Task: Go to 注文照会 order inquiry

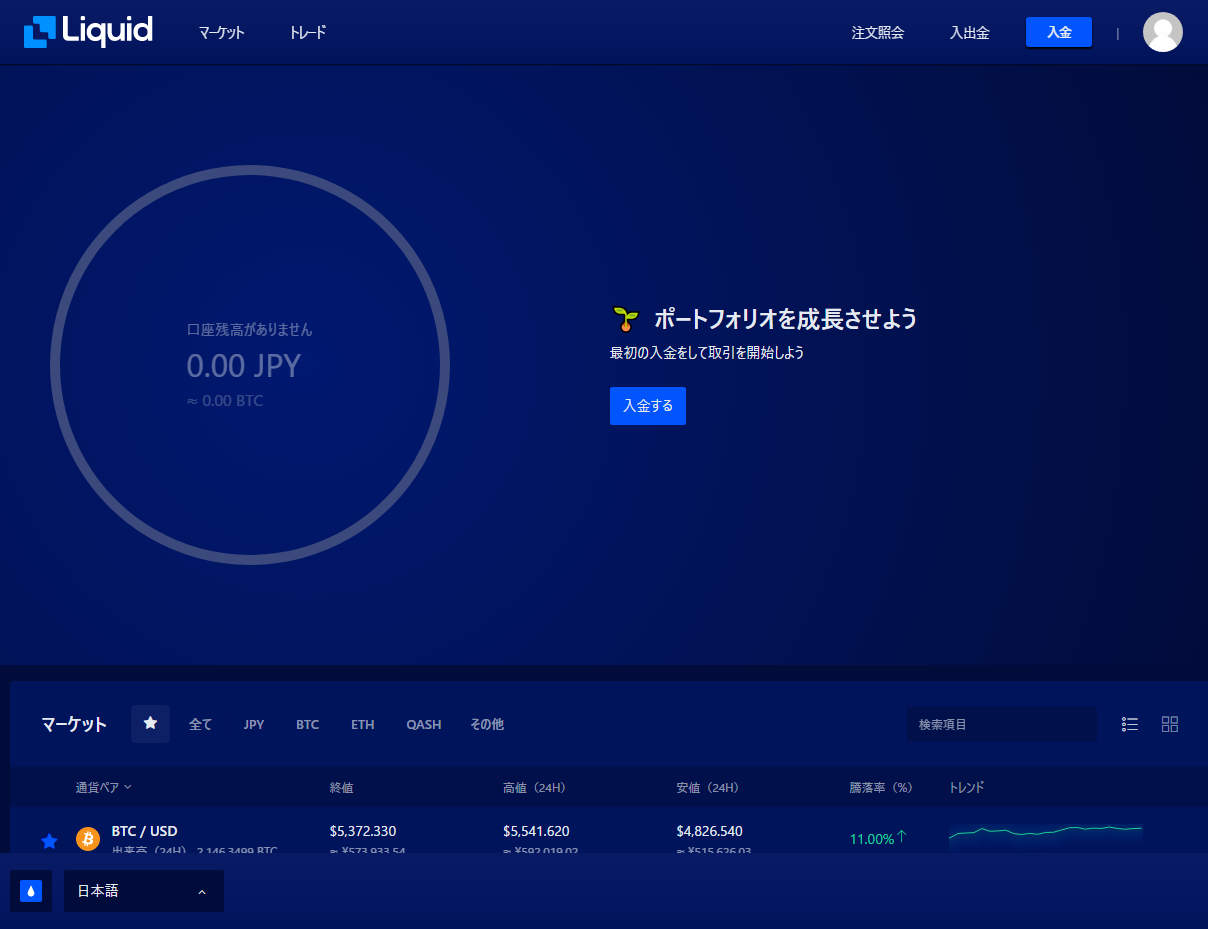Action: pyautogui.click(x=877, y=33)
